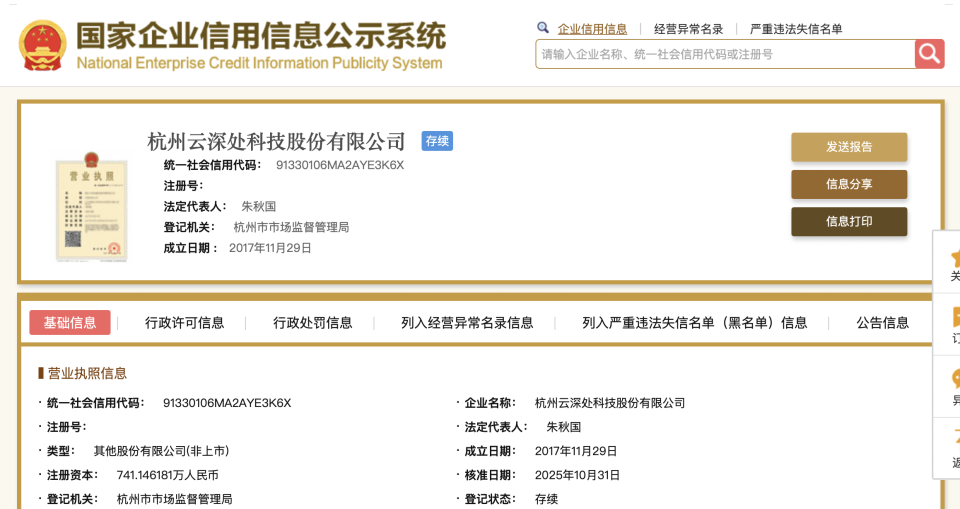The height and width of the screenshot is (509, 960).
Task: Click 法定代表人 value 朱秋国 in license info
Action: click(x=563, y=427)
